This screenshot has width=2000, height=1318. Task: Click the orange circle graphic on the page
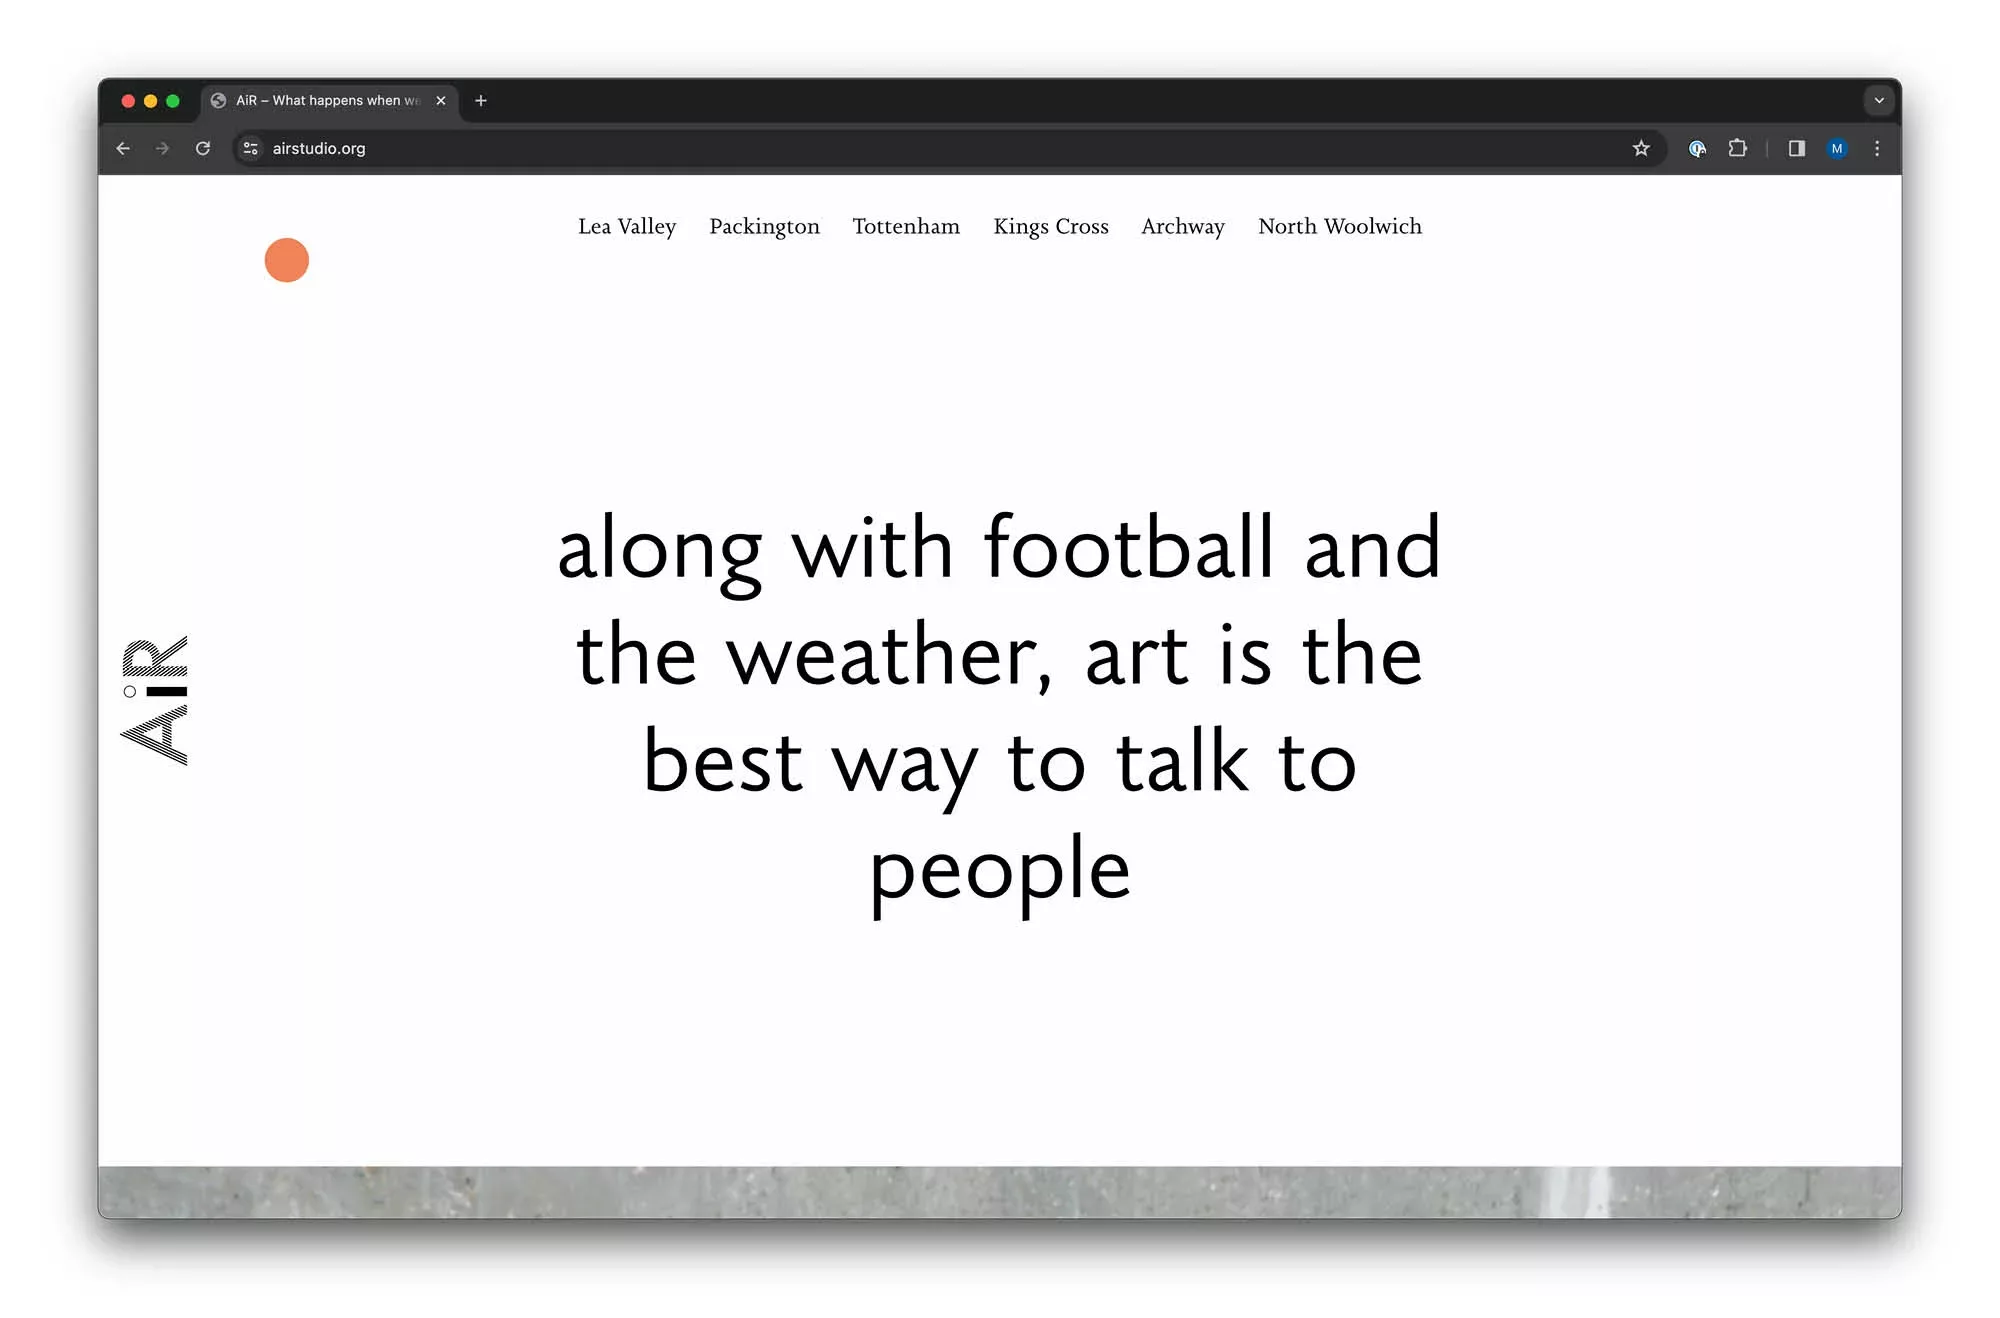coord(287,260)
